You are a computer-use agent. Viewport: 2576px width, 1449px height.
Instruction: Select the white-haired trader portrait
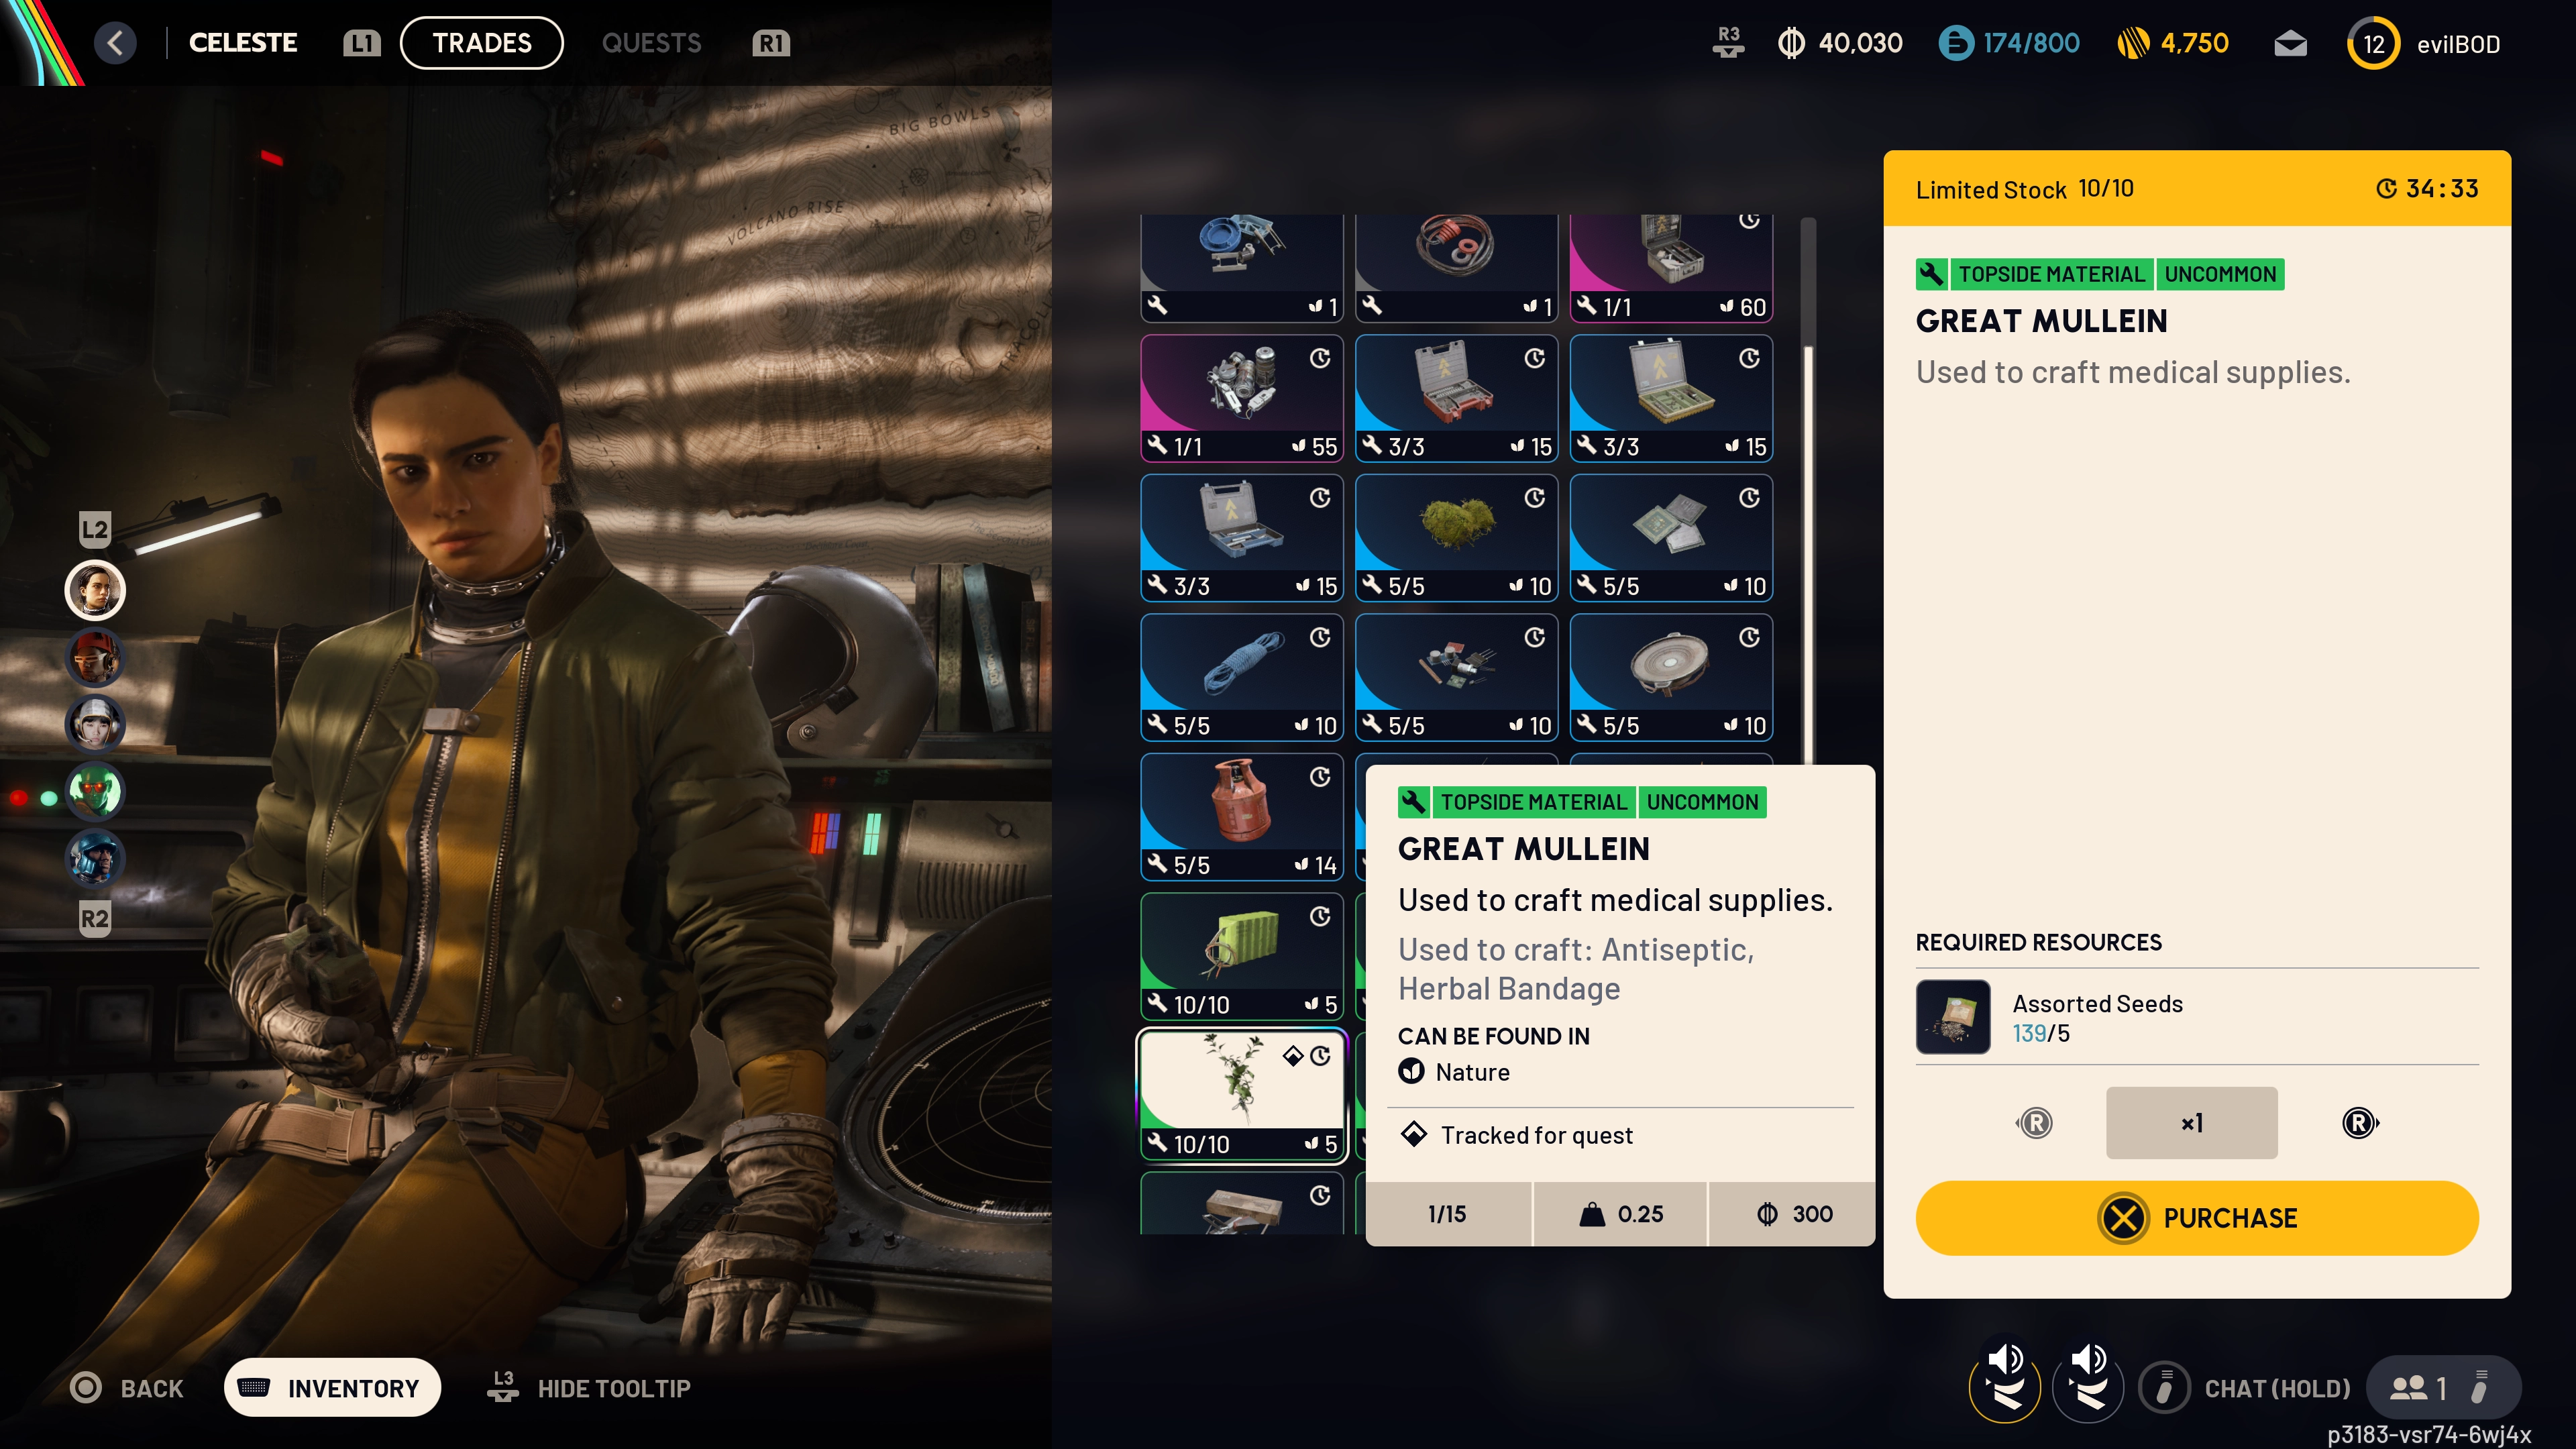[x=95, y=724]
